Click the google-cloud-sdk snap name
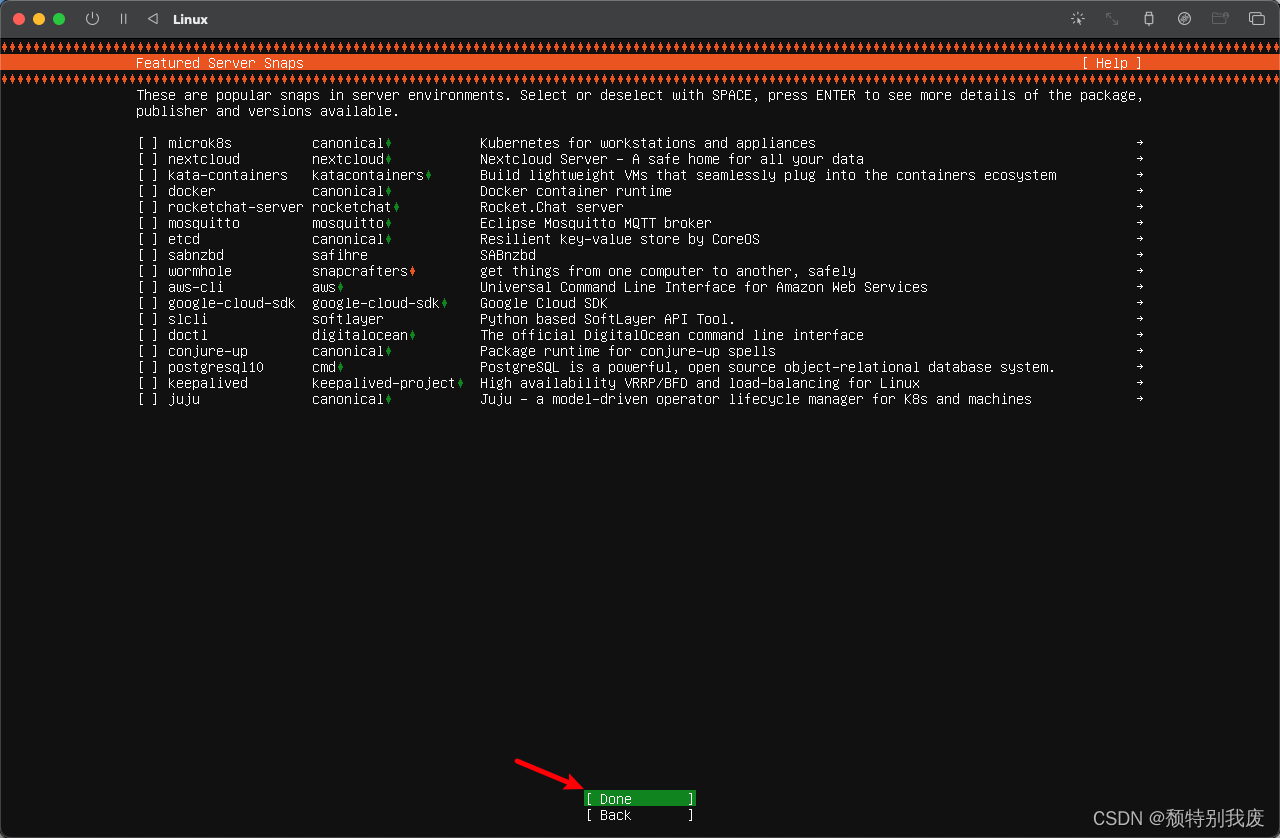Viewport: 1280px width, 838px height. (232, 303)
